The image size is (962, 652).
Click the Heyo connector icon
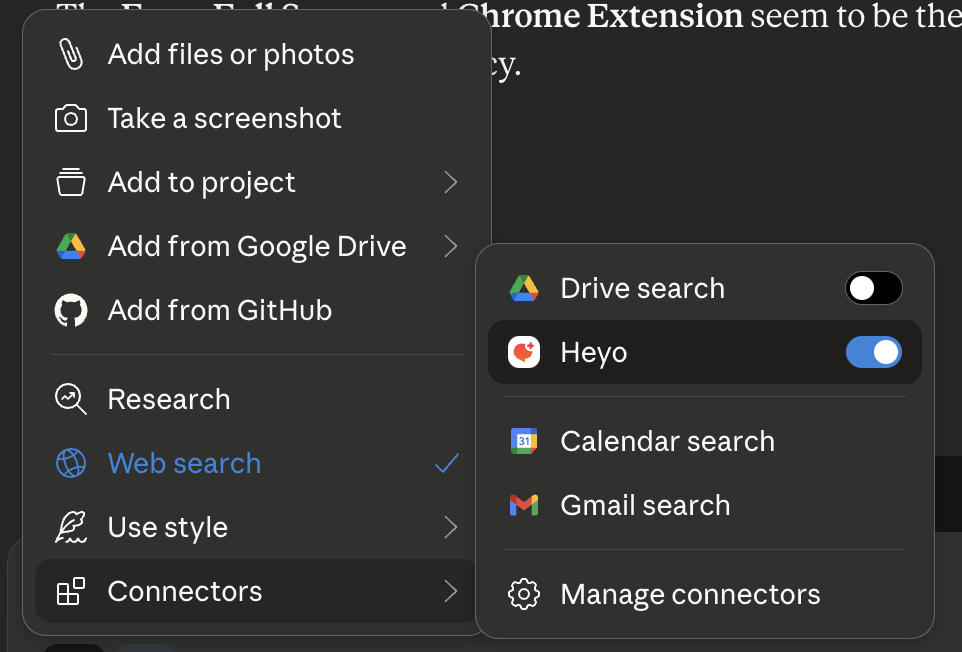click(x=523, y=352)
